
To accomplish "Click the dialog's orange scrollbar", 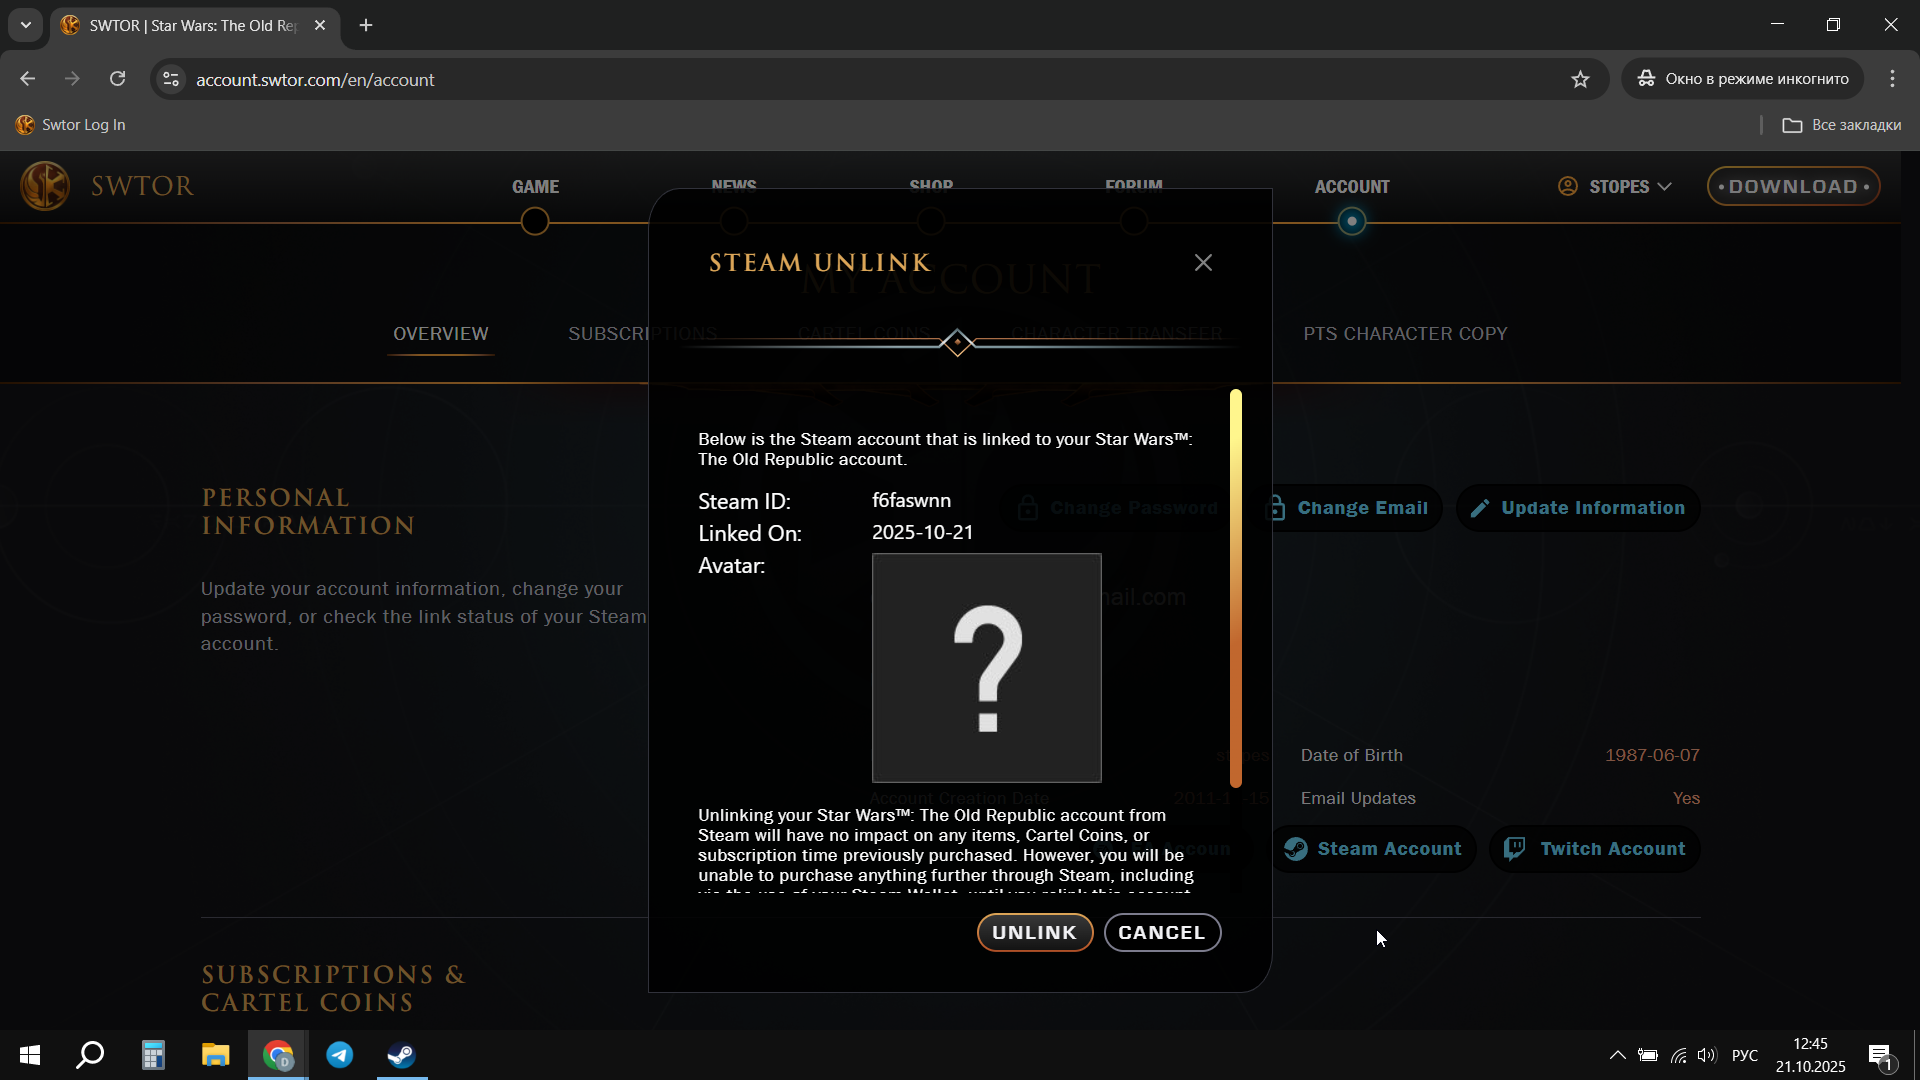I will click(x=1236, y=588).
